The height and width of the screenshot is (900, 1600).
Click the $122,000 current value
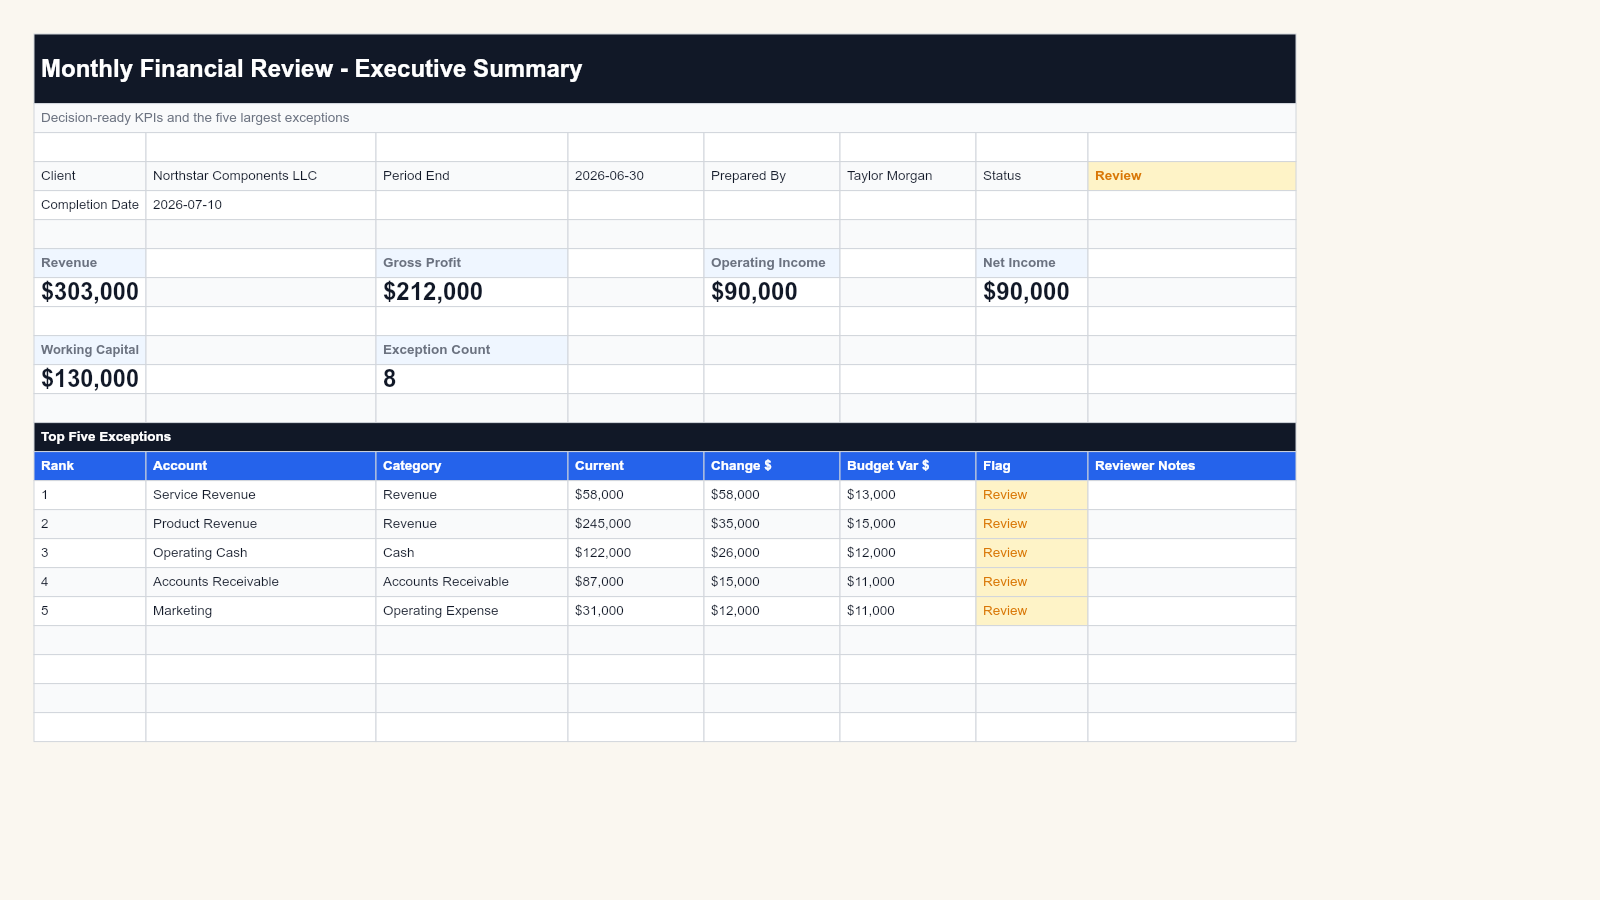[636, 553]
